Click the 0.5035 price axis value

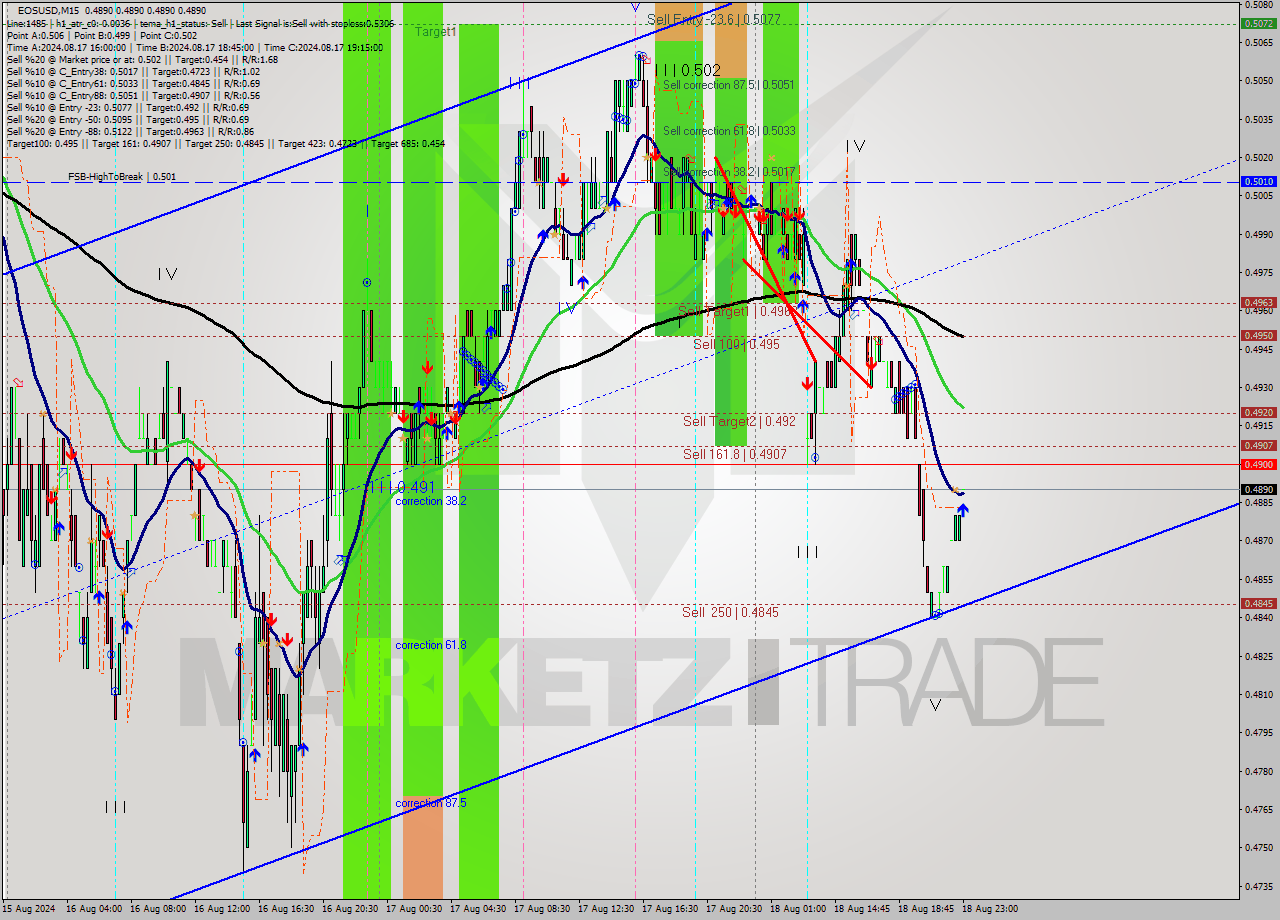[1257, 120]
